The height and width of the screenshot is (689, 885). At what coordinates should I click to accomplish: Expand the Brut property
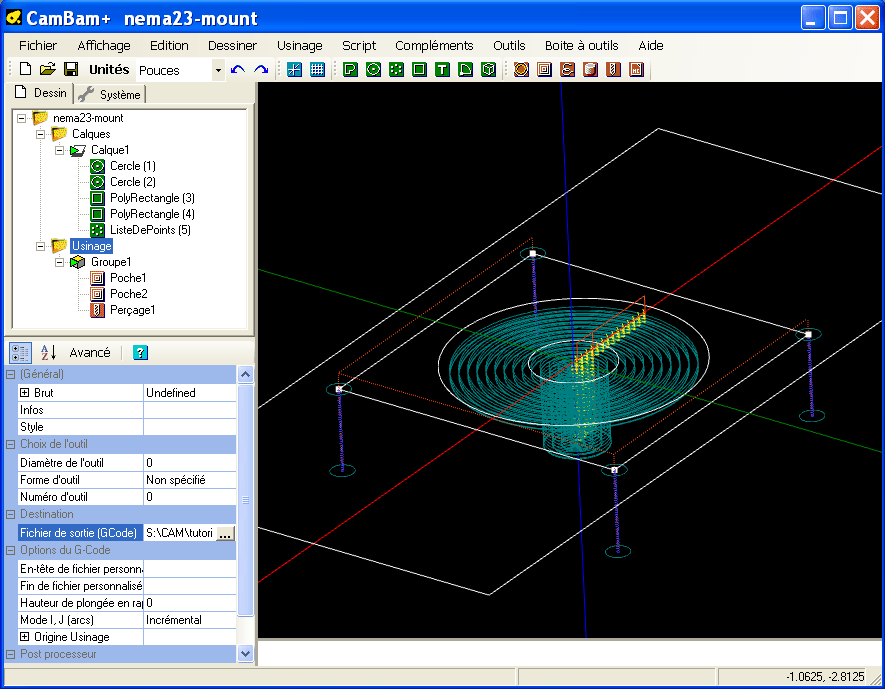tap(24, 393)
